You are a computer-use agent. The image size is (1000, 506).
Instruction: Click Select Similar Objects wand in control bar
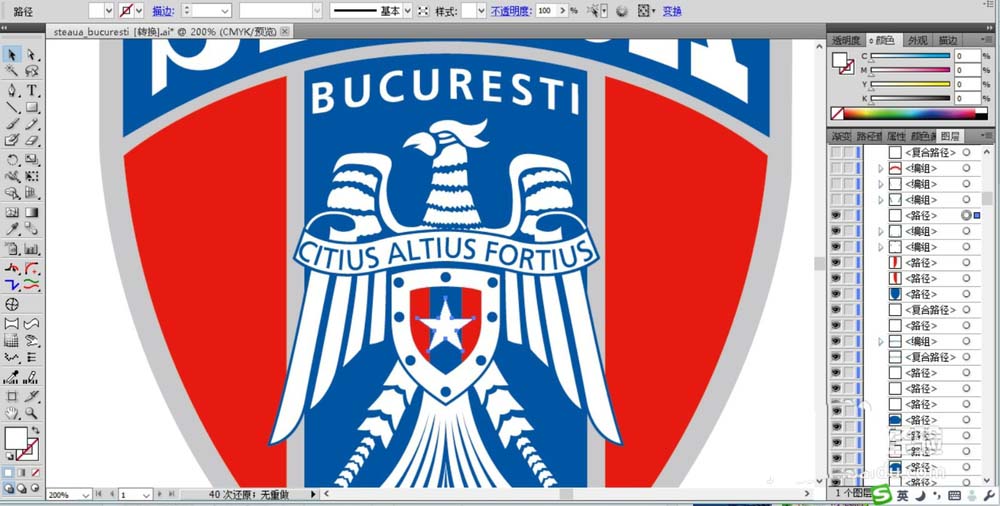tap(593, 11)
